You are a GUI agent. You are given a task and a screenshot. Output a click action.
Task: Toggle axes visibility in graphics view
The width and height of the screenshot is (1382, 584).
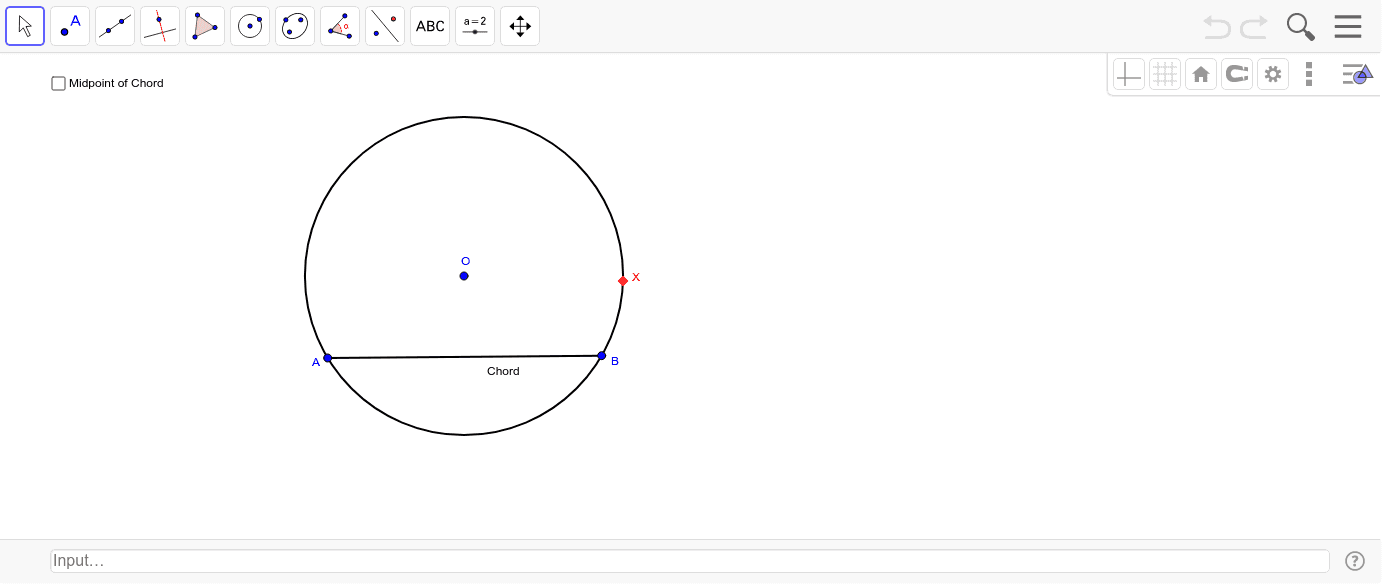(x=1129, y=74)
